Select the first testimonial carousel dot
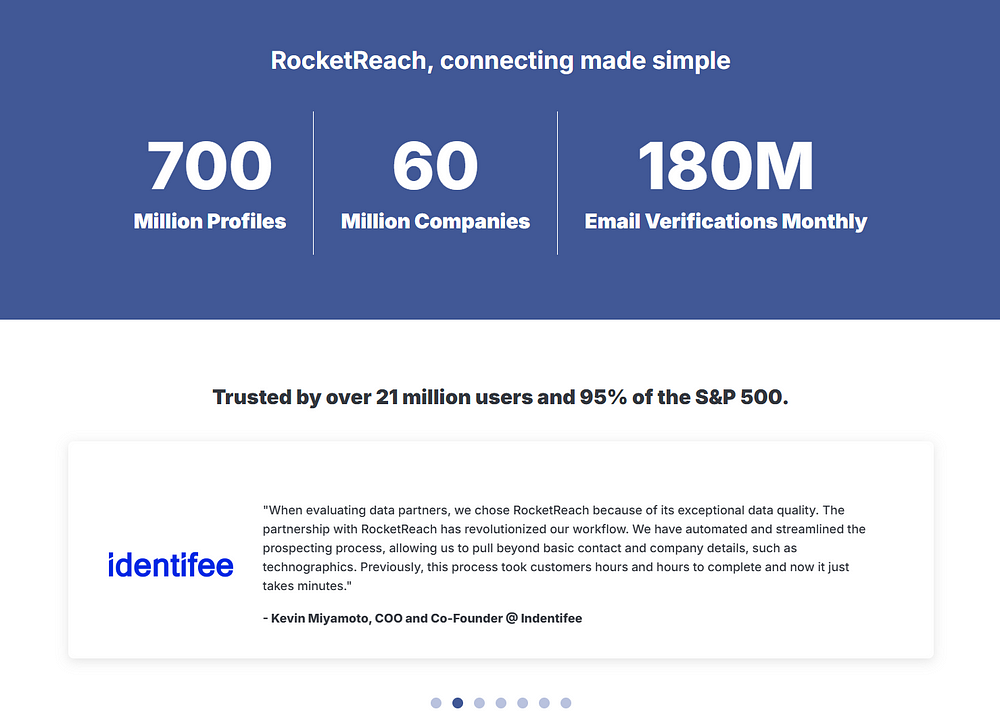The width and height of the screenshot is (1000, 713). click(x=436, y=703)
